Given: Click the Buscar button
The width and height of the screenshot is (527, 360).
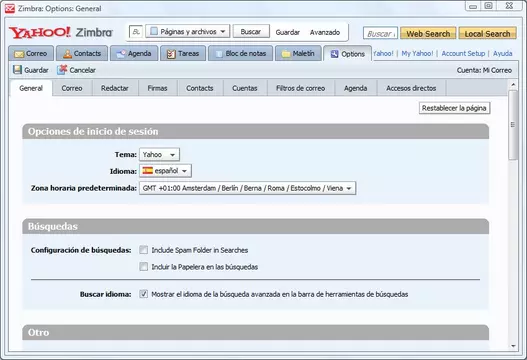Looking at the screenshot, I should coord(251,32).
